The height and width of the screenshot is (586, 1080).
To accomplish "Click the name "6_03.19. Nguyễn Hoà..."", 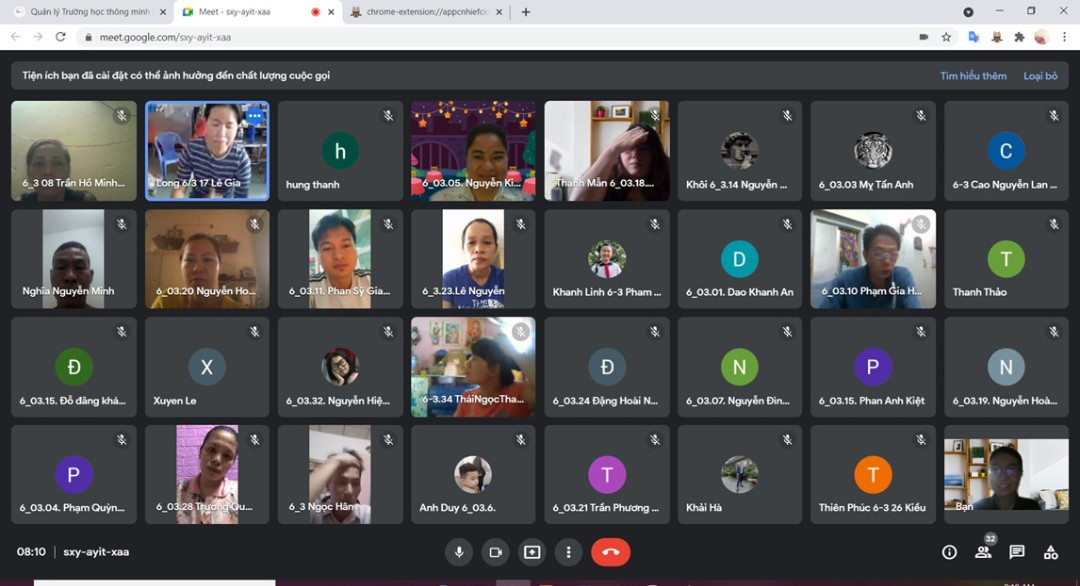I will (x=1004, y=401).
